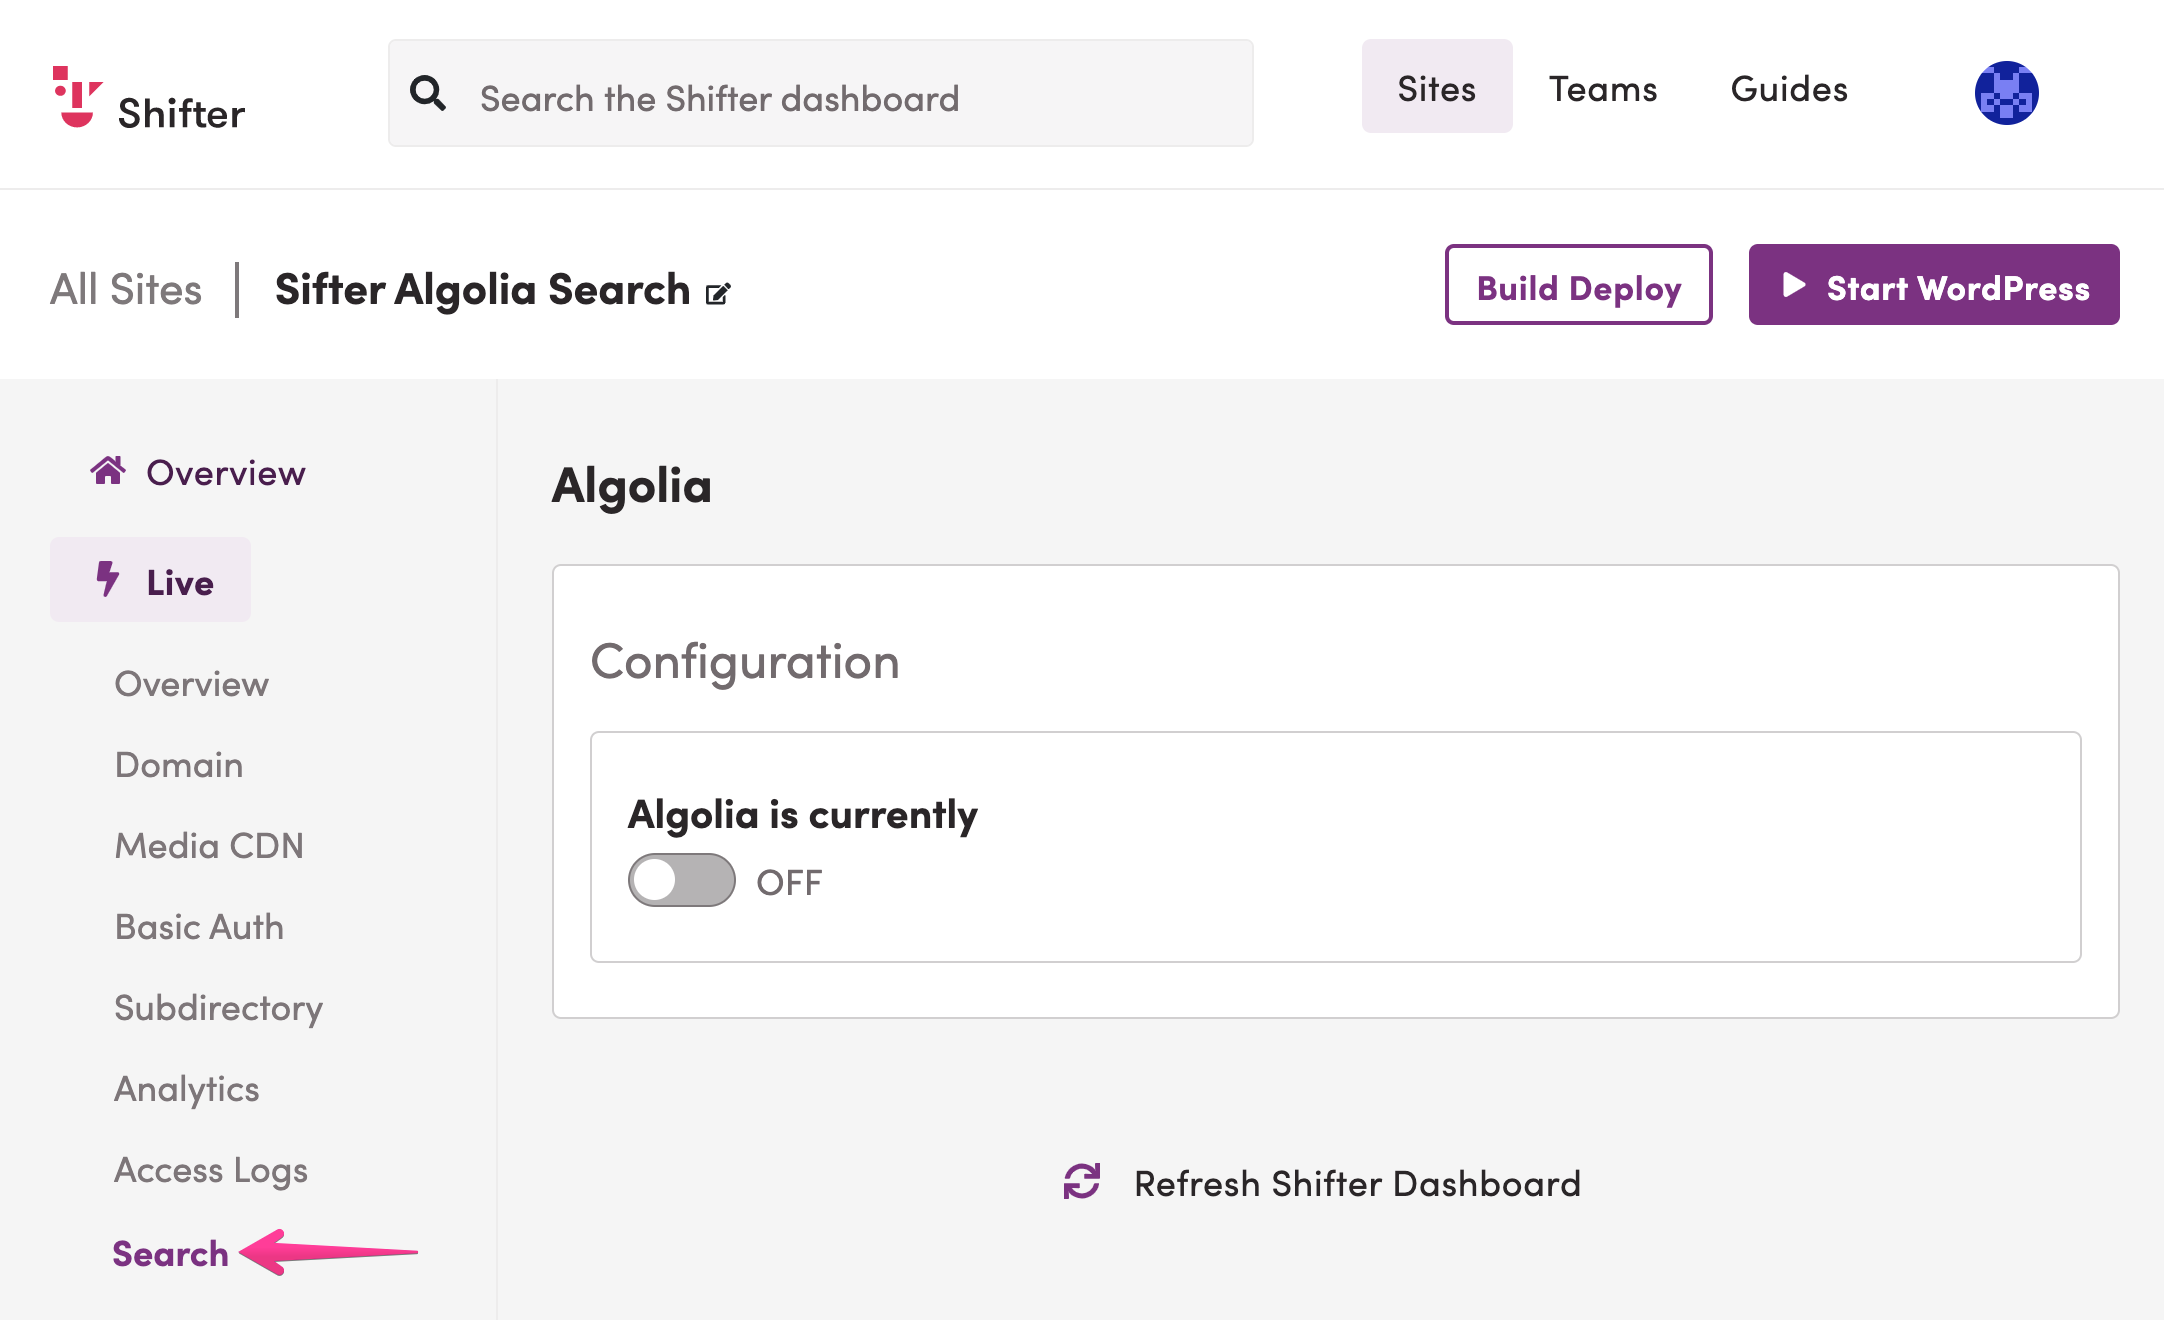This screenshot has width=2164, height=1320.
Task: Go to the Guides menu
Action: pyautogui.click(x=1789, y=88)
